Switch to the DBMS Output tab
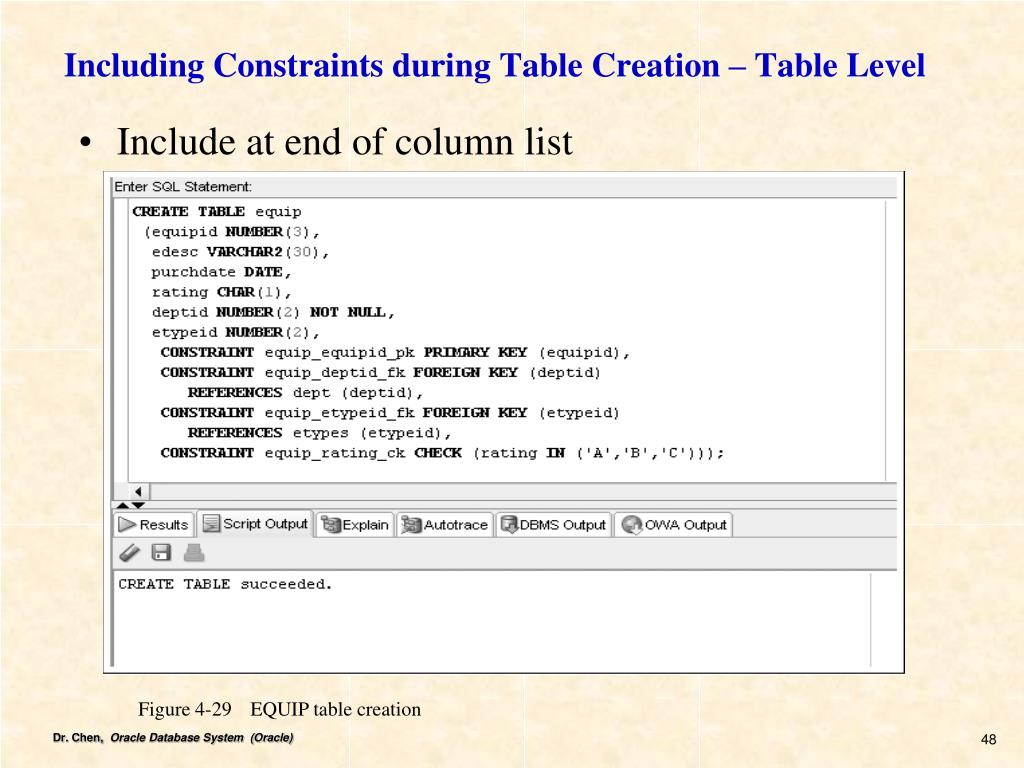This screenshot has height=768, width=1024. (x=553, y=524)
